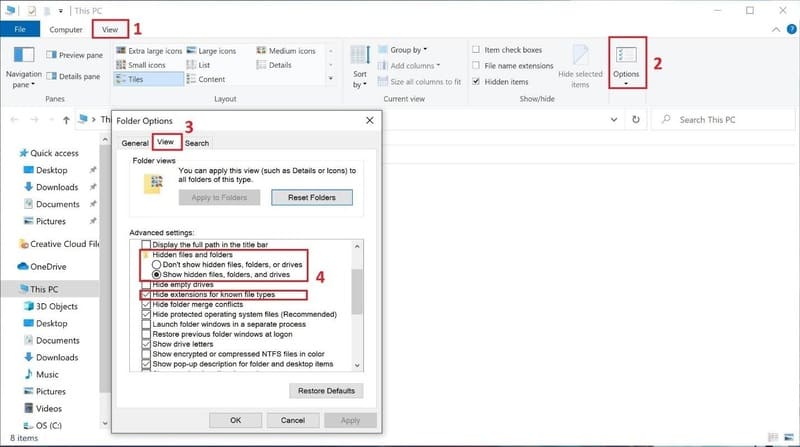Switch to the Search tab in Folder Options

(197, 143)
